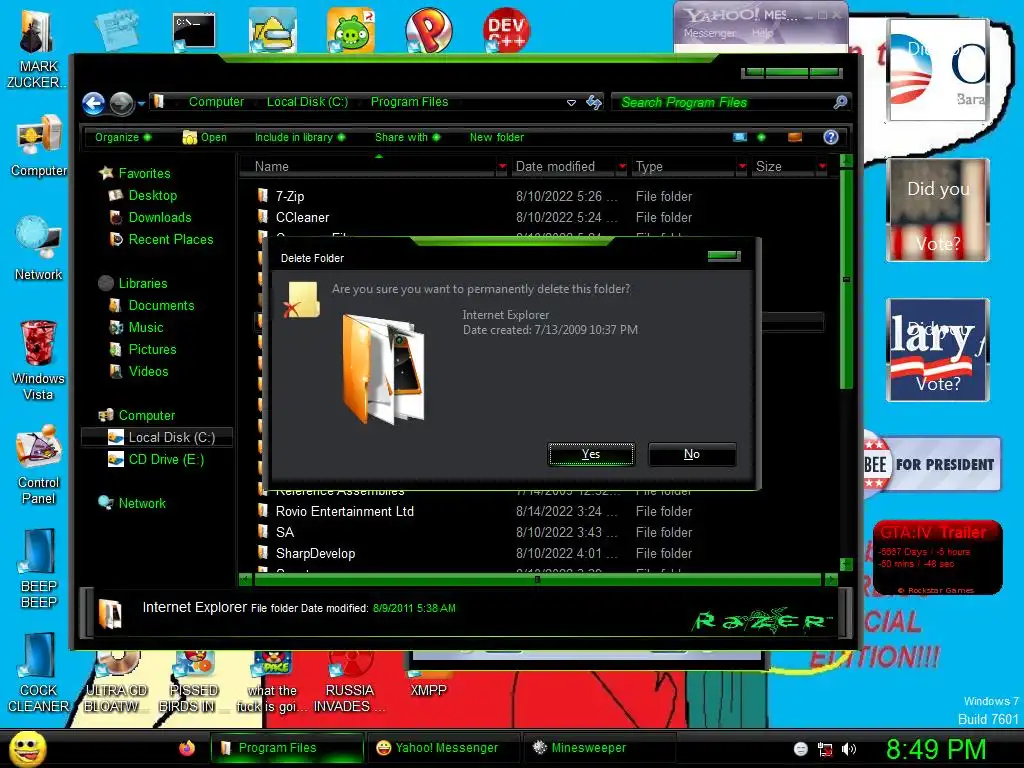The height and width of the screenshot is (768, 1024).
Task: Launch Firefox from the taskbar
Action: click(x=187, y=748)
